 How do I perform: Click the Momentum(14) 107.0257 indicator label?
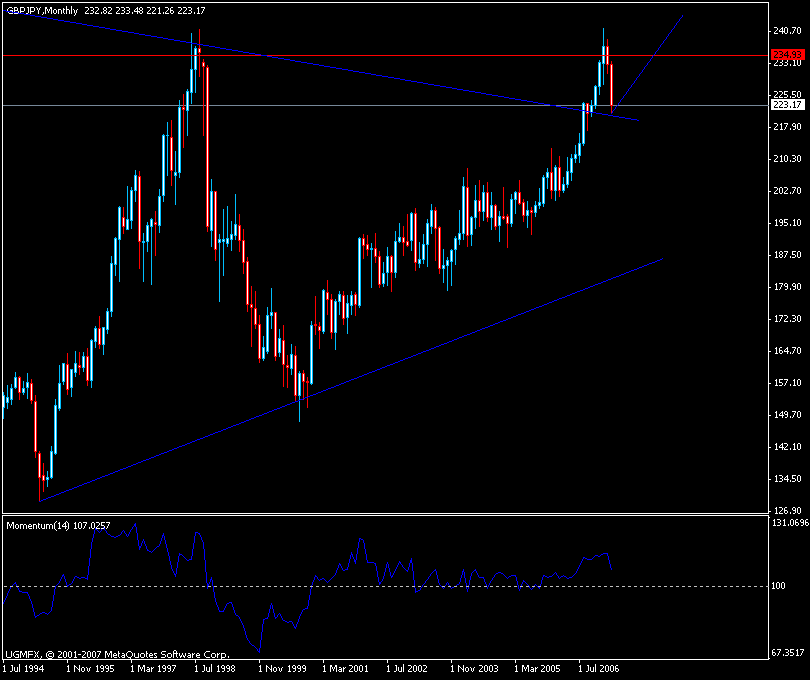coord(58,526)
